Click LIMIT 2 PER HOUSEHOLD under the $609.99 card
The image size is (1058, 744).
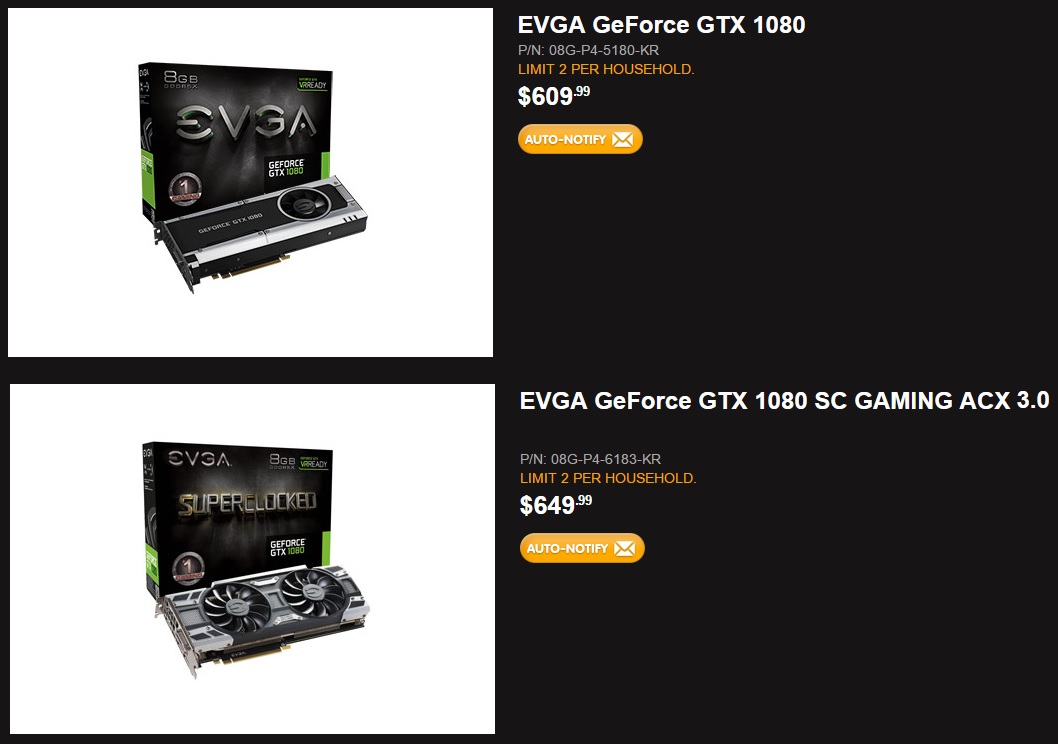click(606, 69)
